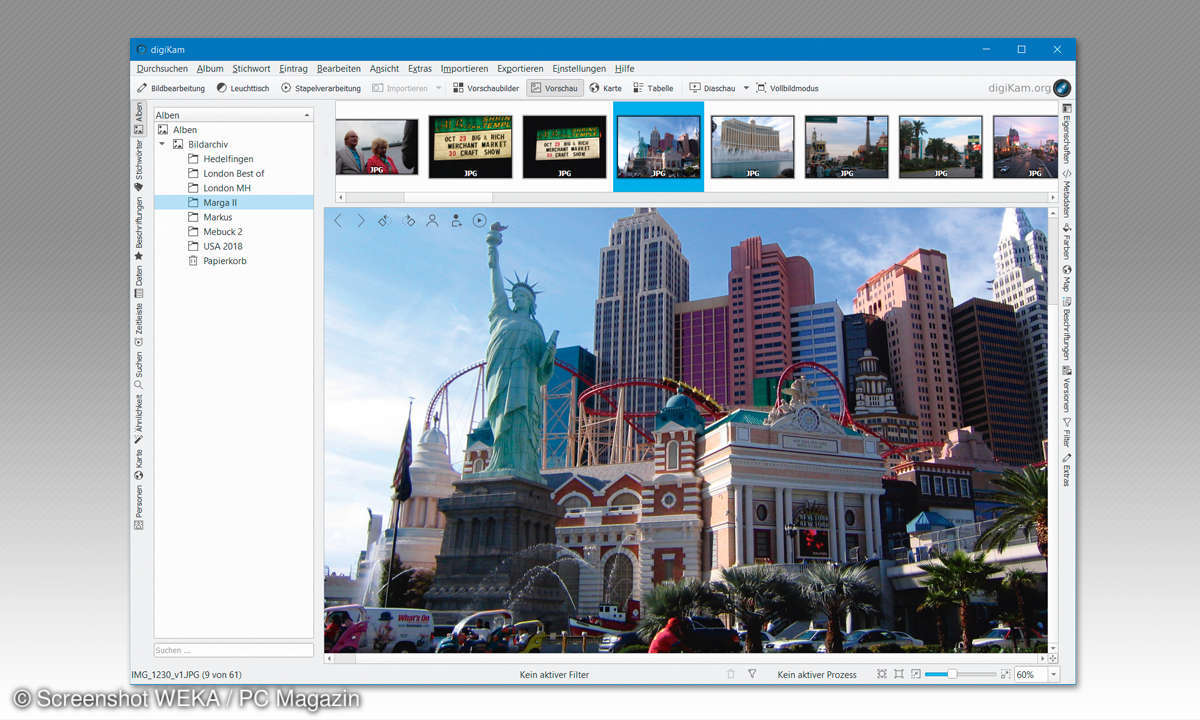Screen dimensions: 1200x720
Task: Open the Leuchttisch light table
Action: (243, 88)
